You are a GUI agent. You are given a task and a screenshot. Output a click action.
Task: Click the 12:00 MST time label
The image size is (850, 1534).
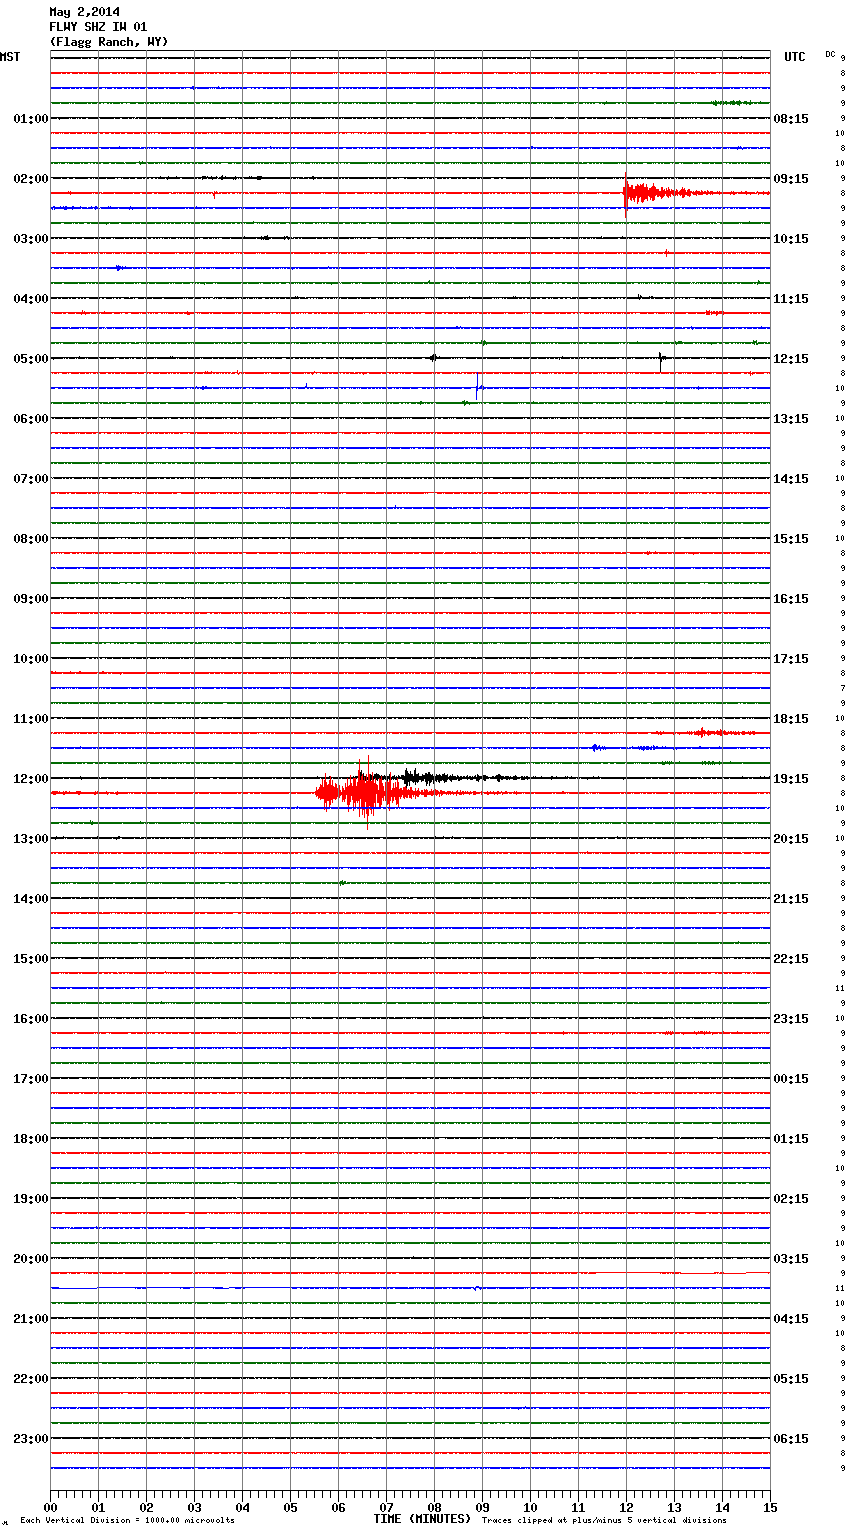pos(31,779)
